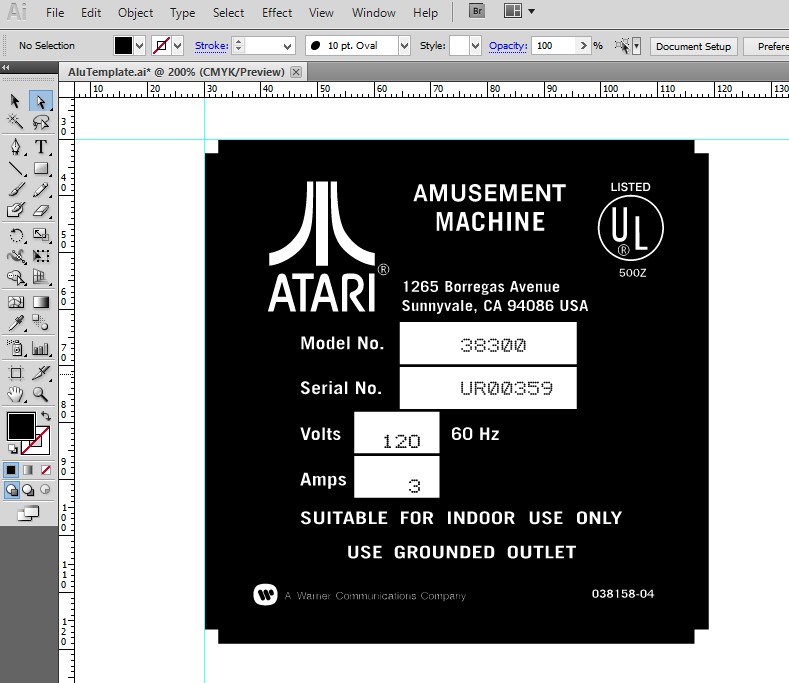Enable Draw Inside mode

pyautogui.click(x=45, y=489)
